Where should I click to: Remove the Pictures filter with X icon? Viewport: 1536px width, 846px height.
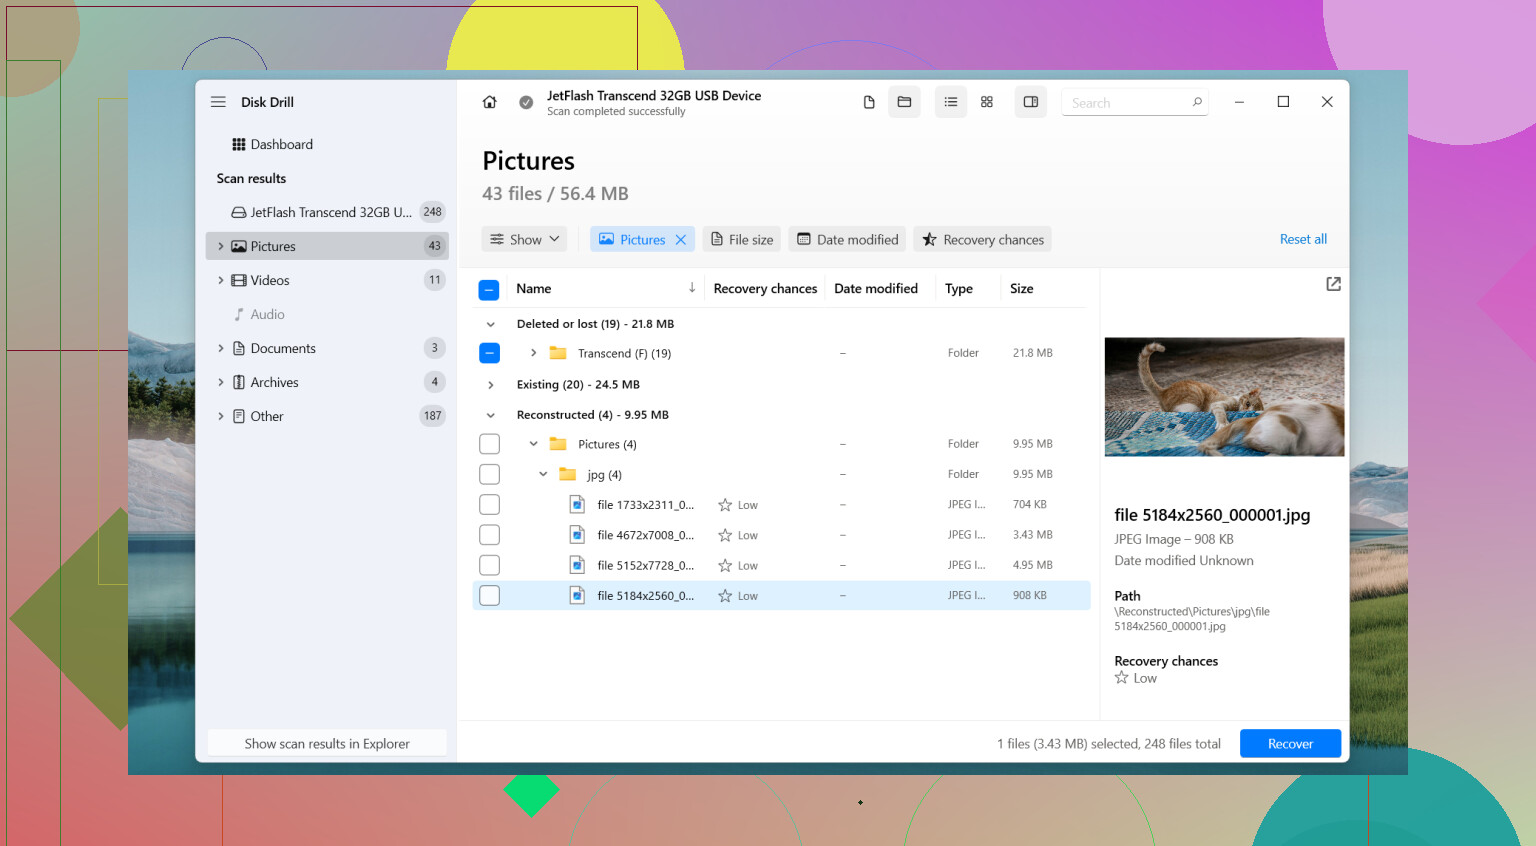(x=681, y=240)
